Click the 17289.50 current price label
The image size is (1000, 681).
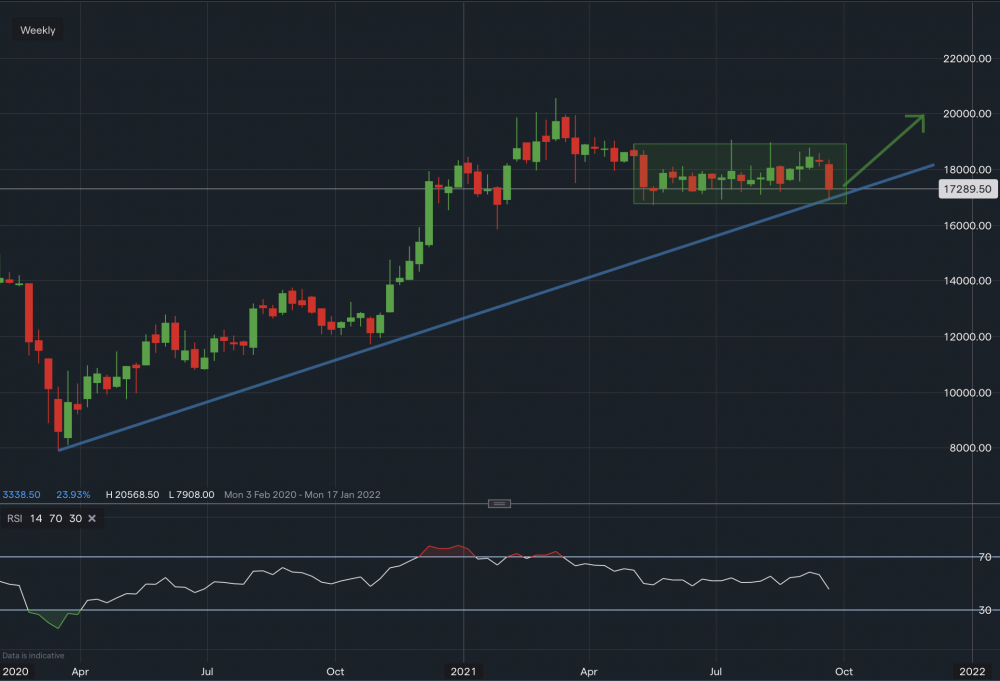click(966, 188)
